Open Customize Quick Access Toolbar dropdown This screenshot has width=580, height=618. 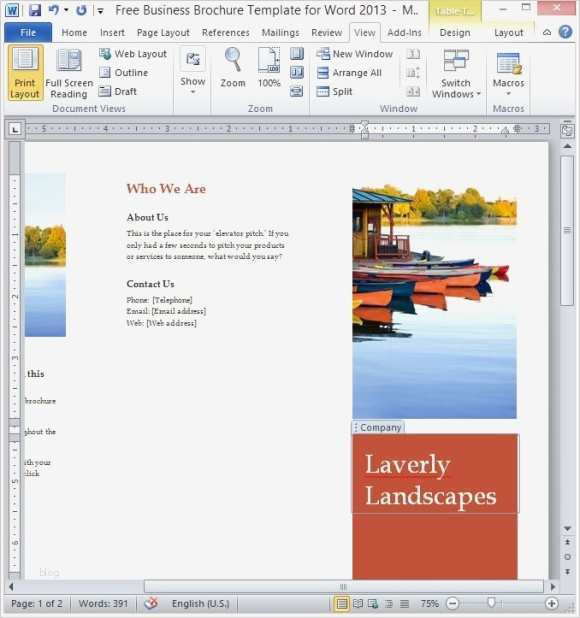click(x=100, y=11)
